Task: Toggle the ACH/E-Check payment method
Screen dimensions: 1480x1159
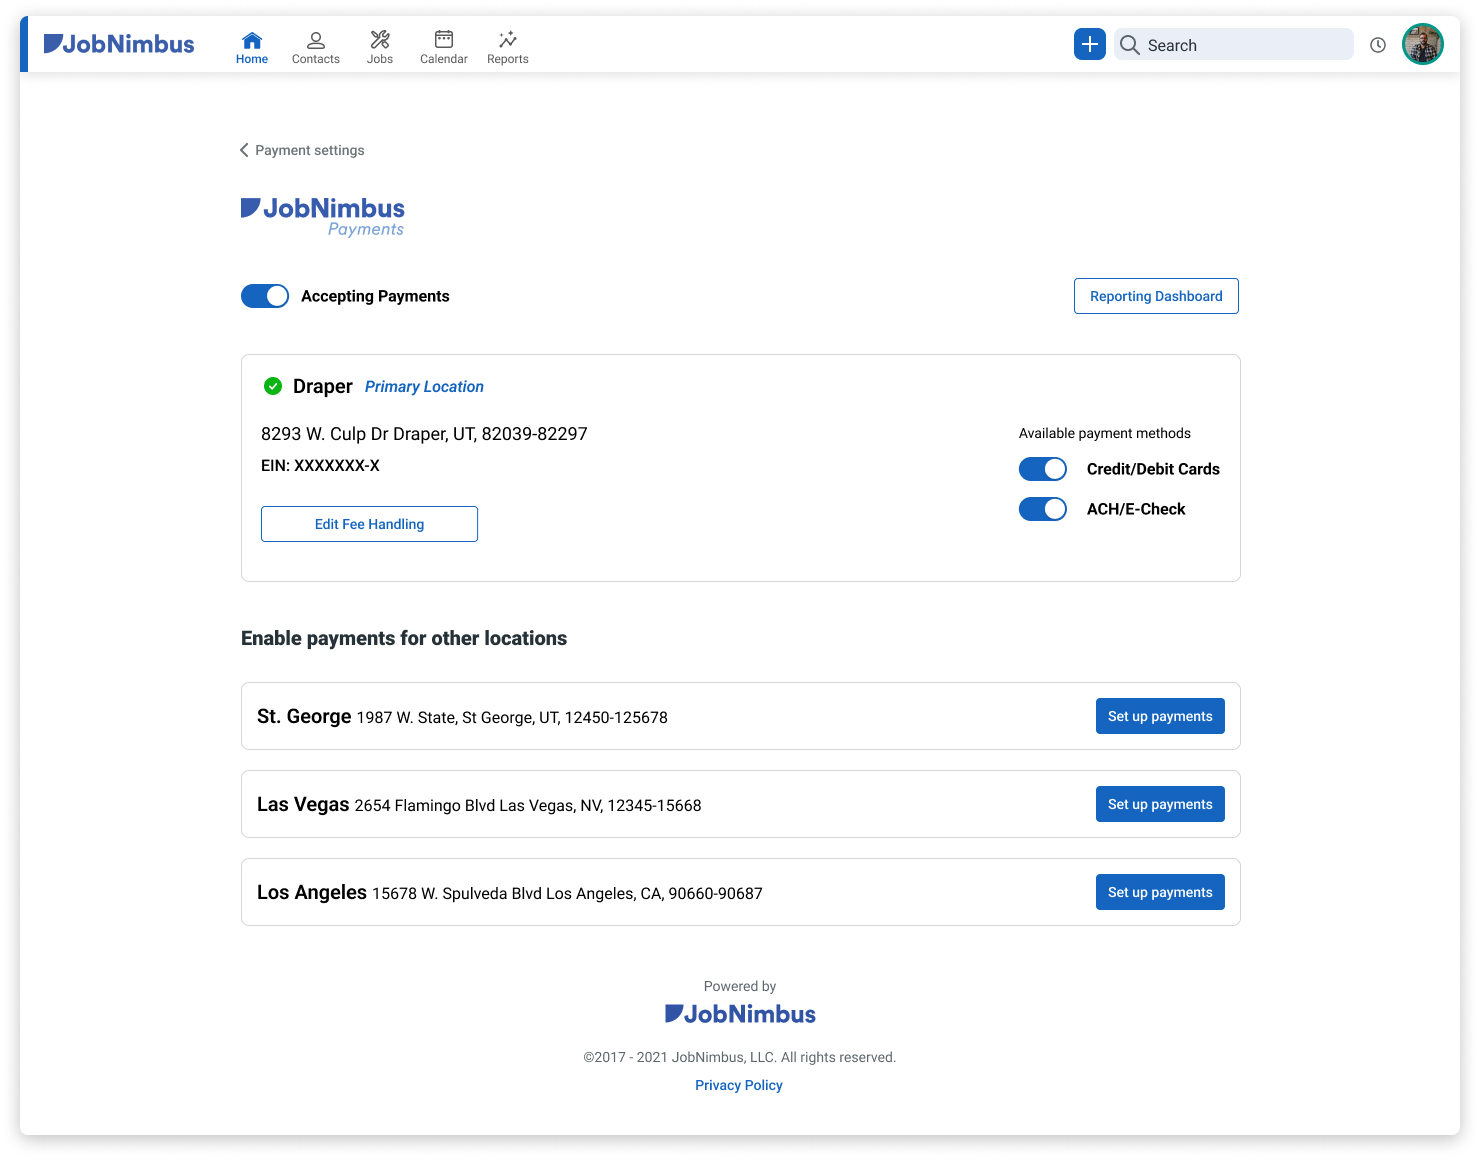Action: [1043, 509]
